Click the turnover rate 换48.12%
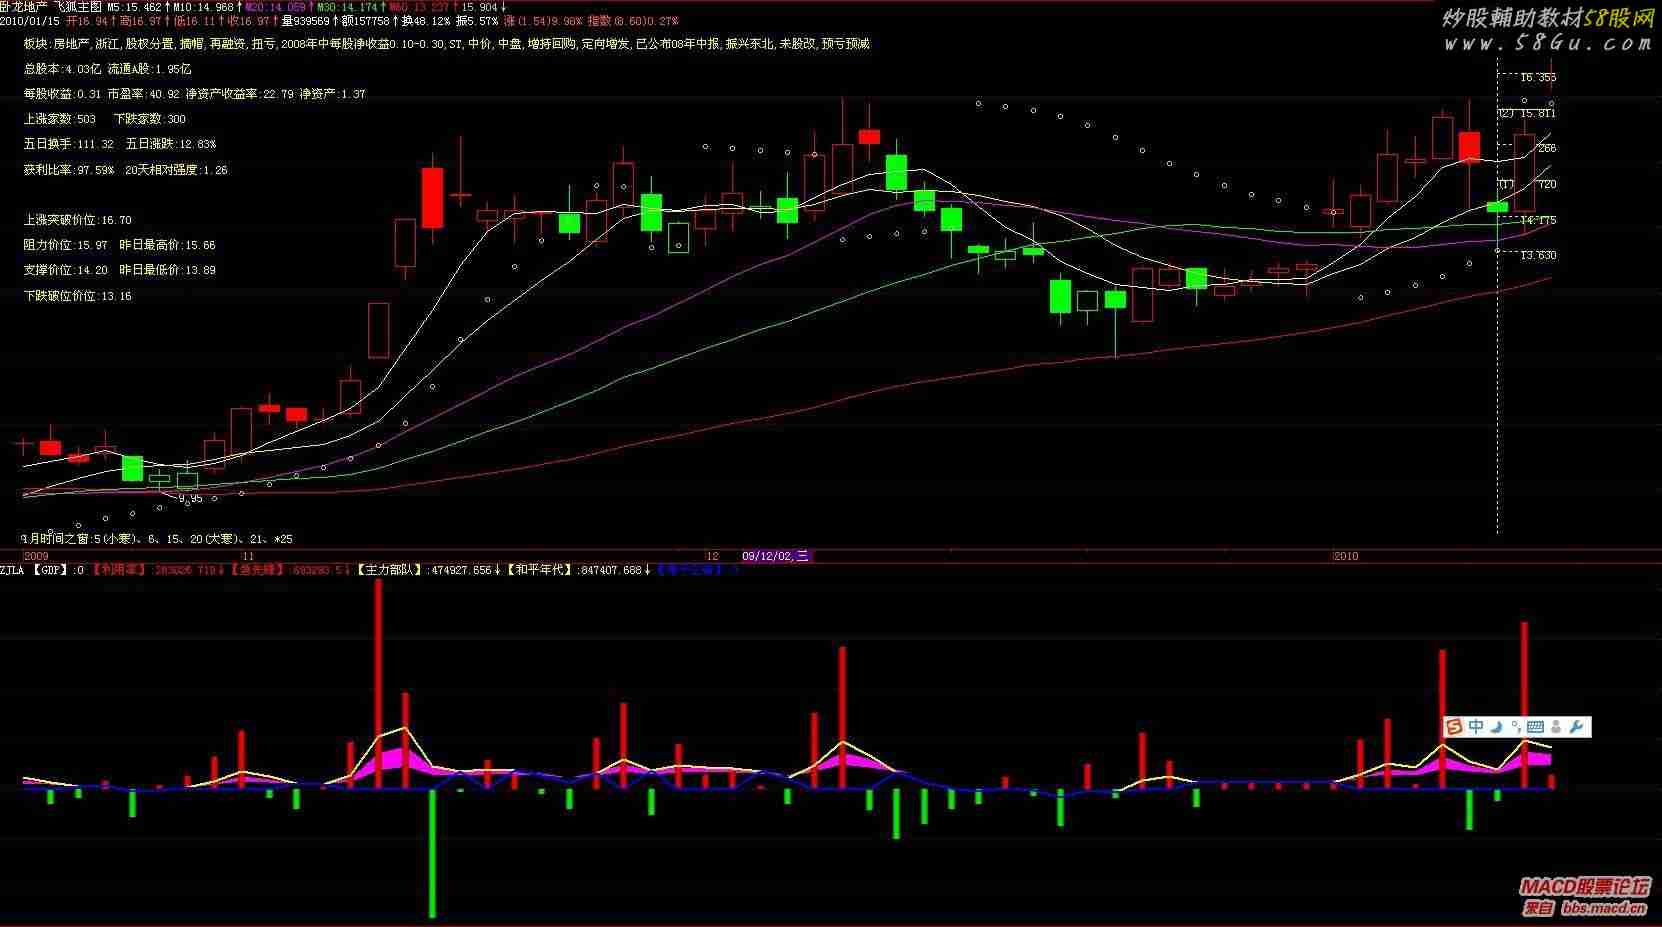The height and width of the screenshot is (927, 1662). (425, 20)
